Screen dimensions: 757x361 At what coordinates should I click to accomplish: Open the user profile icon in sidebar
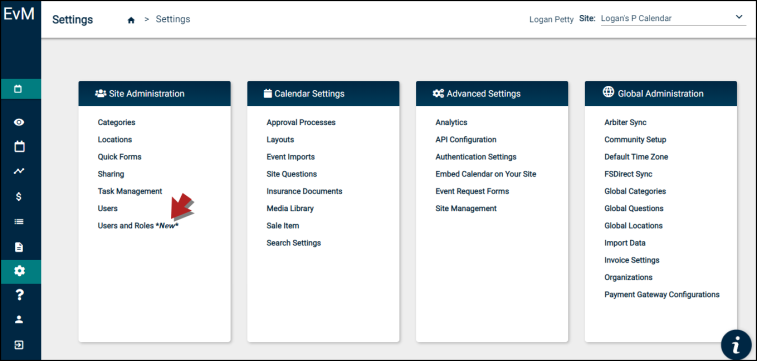coord(19,319)
